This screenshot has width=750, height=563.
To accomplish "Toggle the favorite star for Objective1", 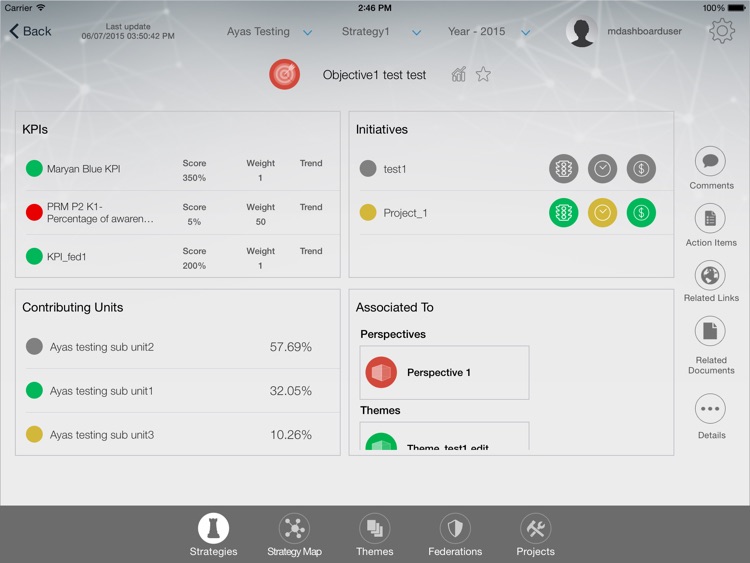I will (483, 74).
